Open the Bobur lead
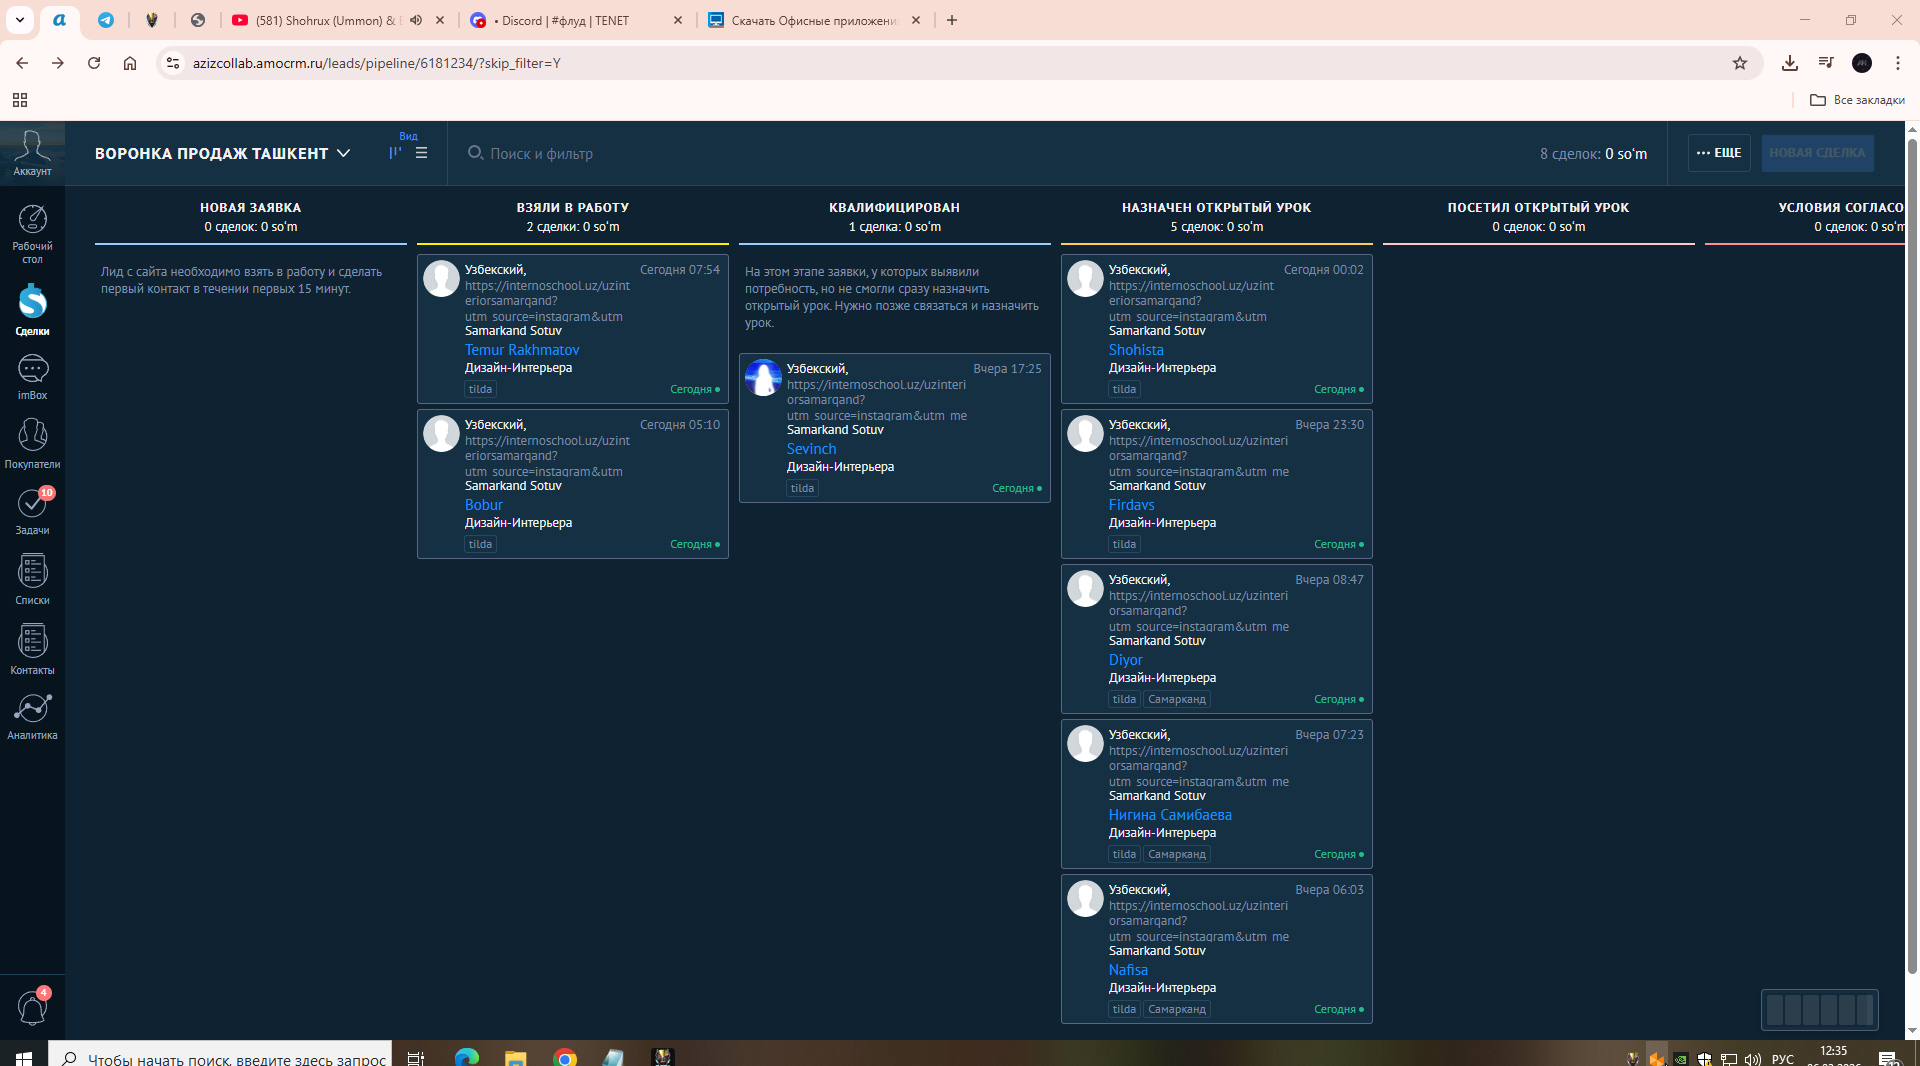The height and width of the screenshot is (1066, 1920). coord(484,505)
